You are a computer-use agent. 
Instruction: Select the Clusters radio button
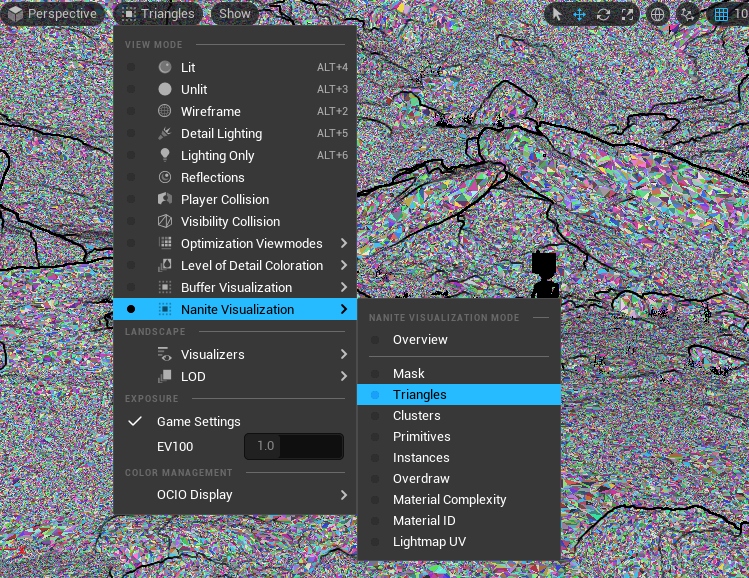(375, 416)
